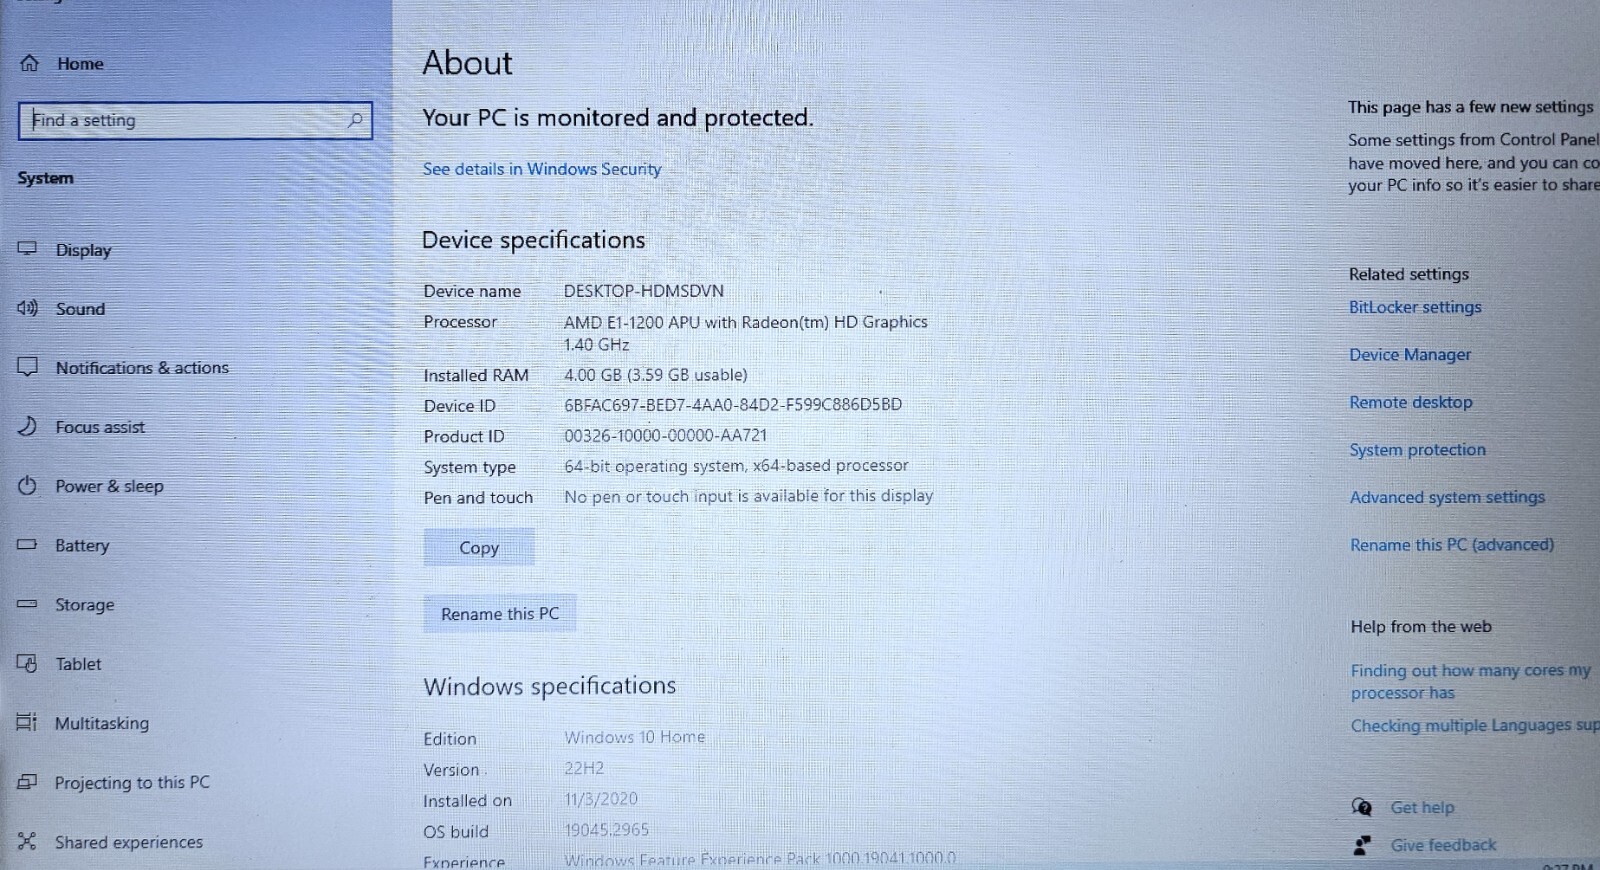Select the Device ID value 6BFAC697
The height and width of the screenshot is (870, 1600).
733,405
